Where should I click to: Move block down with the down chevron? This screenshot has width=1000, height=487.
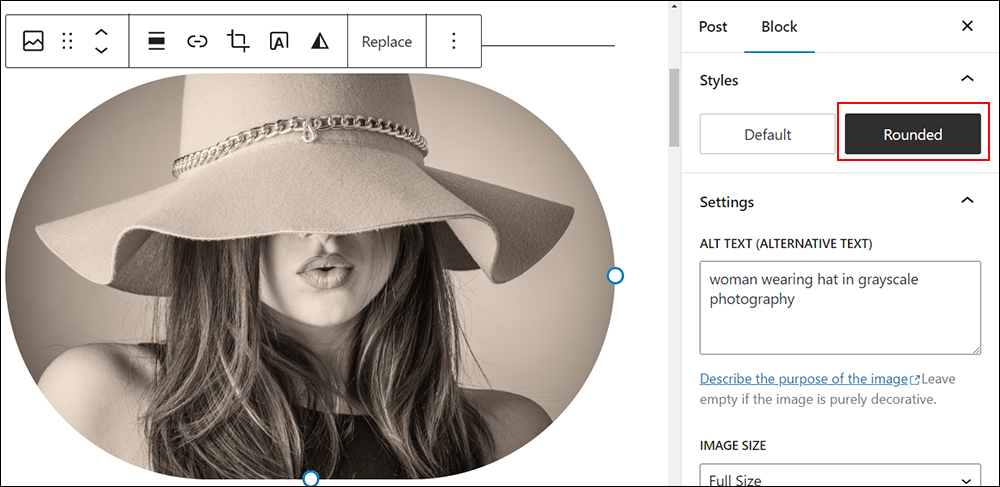[101, 50]
